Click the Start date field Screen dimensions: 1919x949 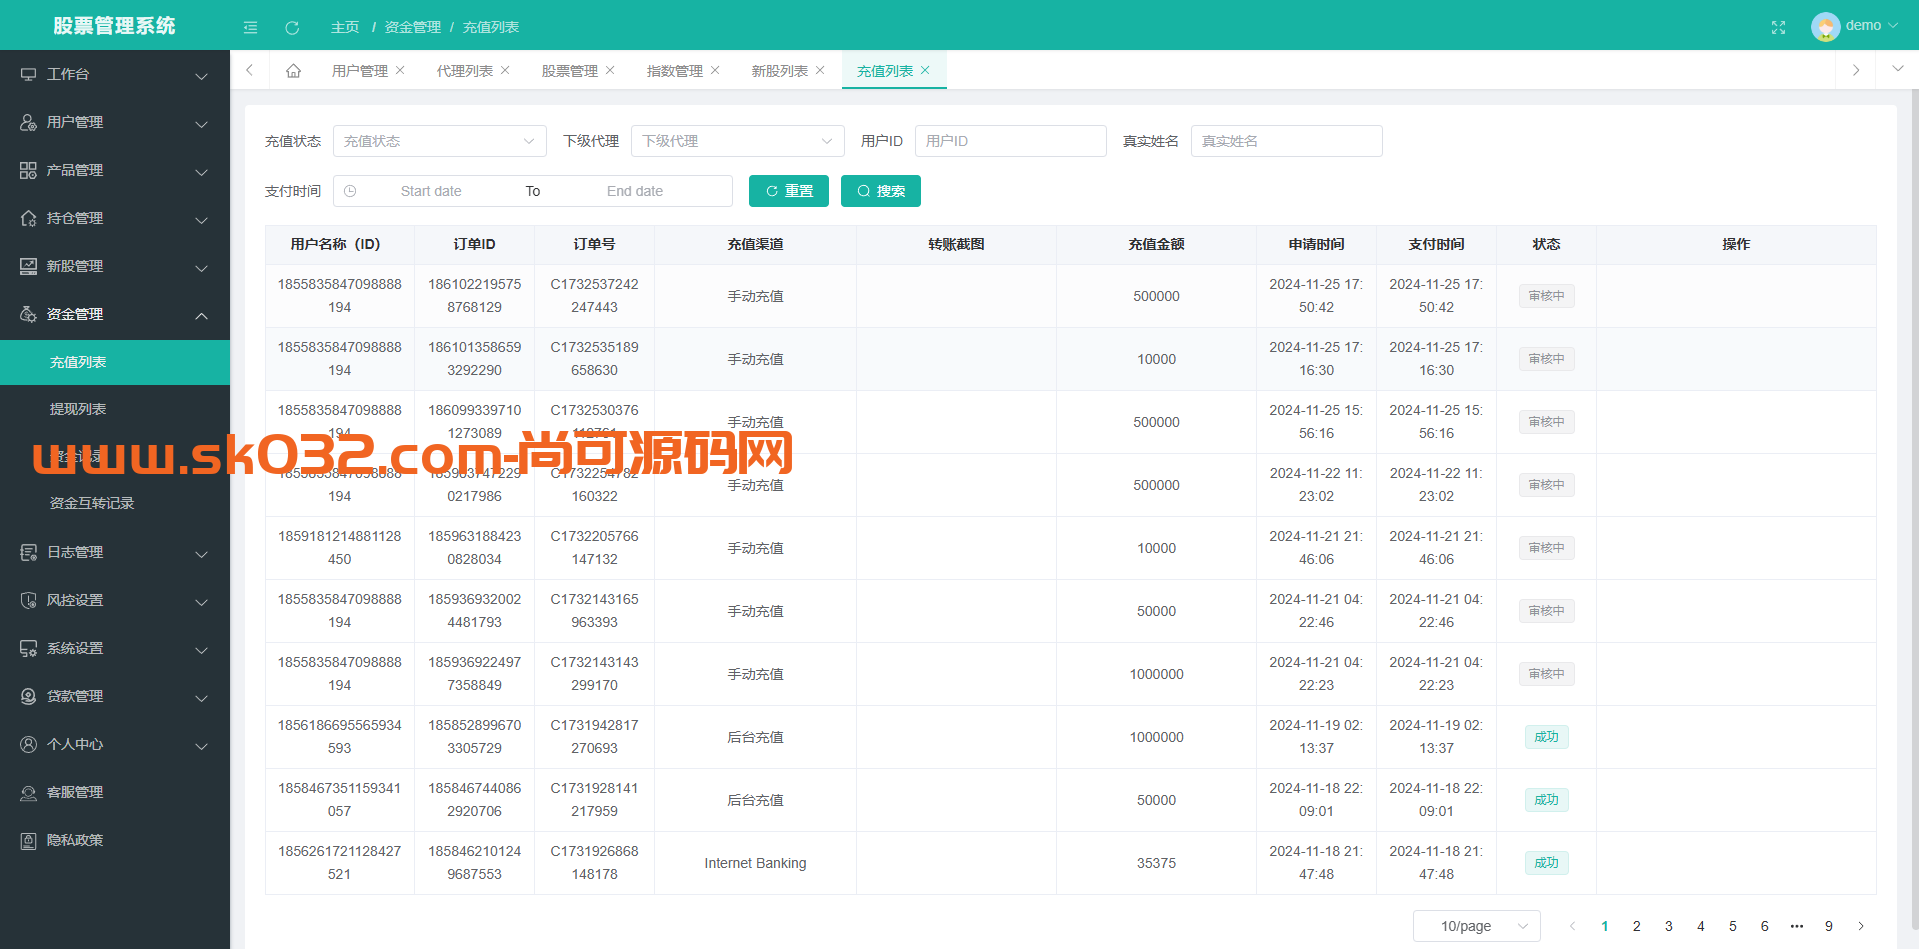click(431, 191)
